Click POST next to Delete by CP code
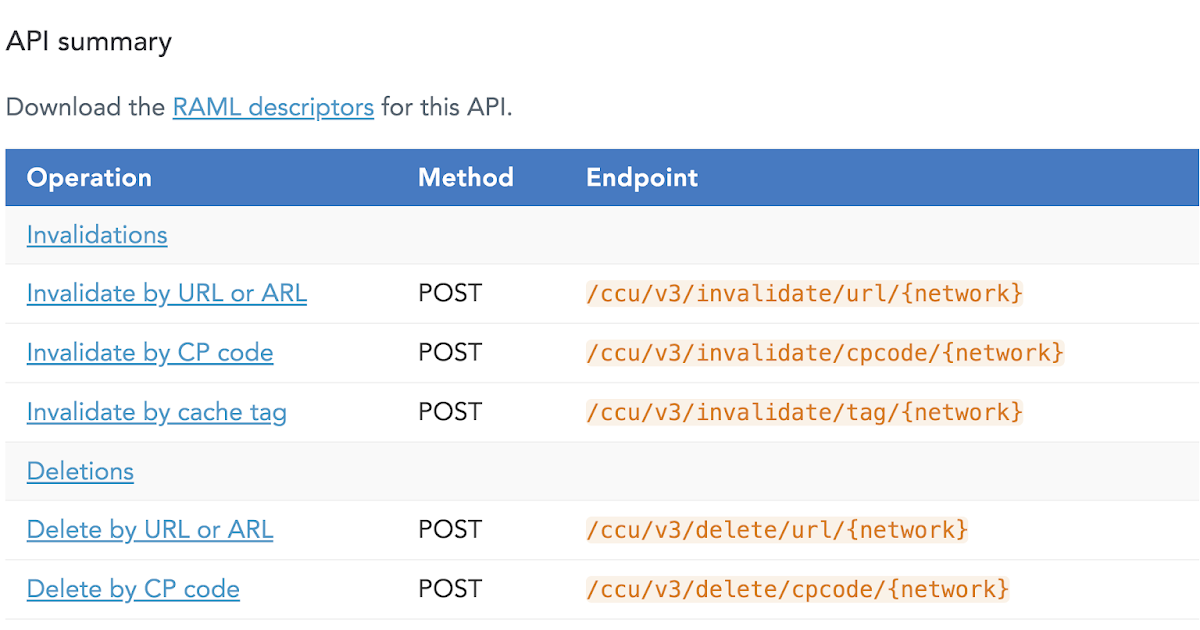Viewport: 1200px width, 630px height. pos(450,589)
